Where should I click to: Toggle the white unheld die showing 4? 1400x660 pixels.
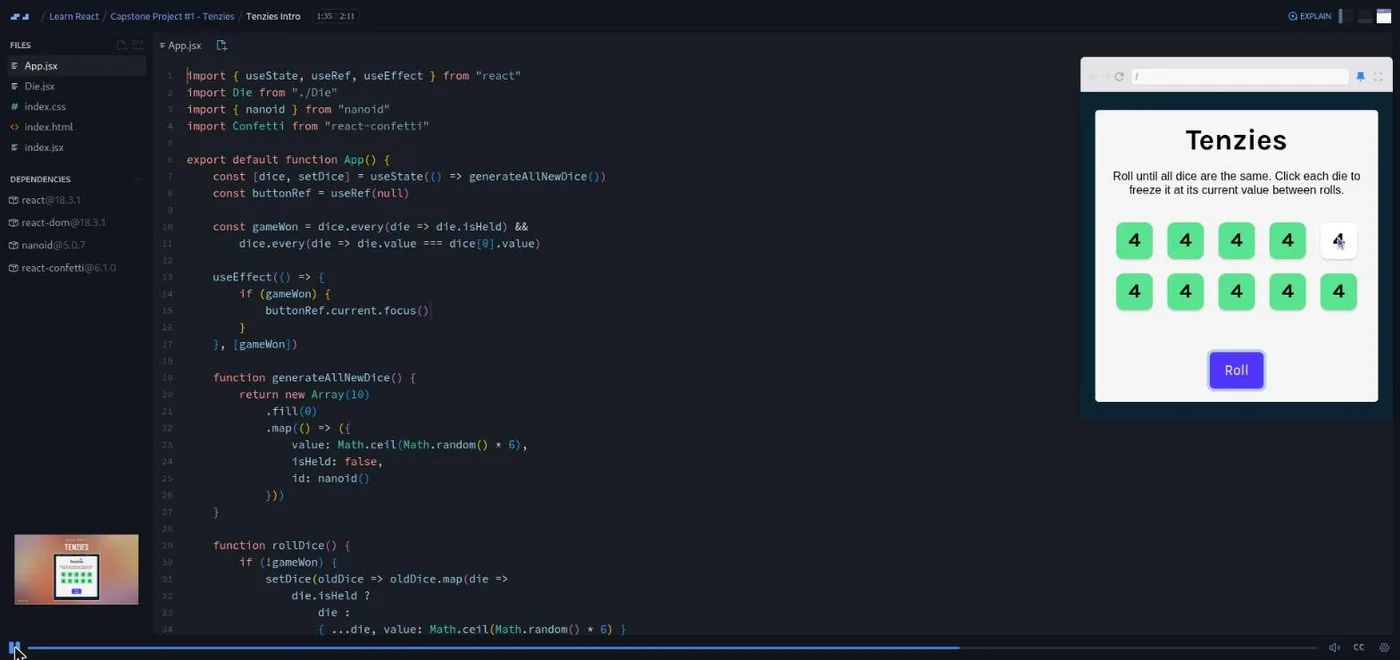pyautogui.click(x=1338, y=240)
